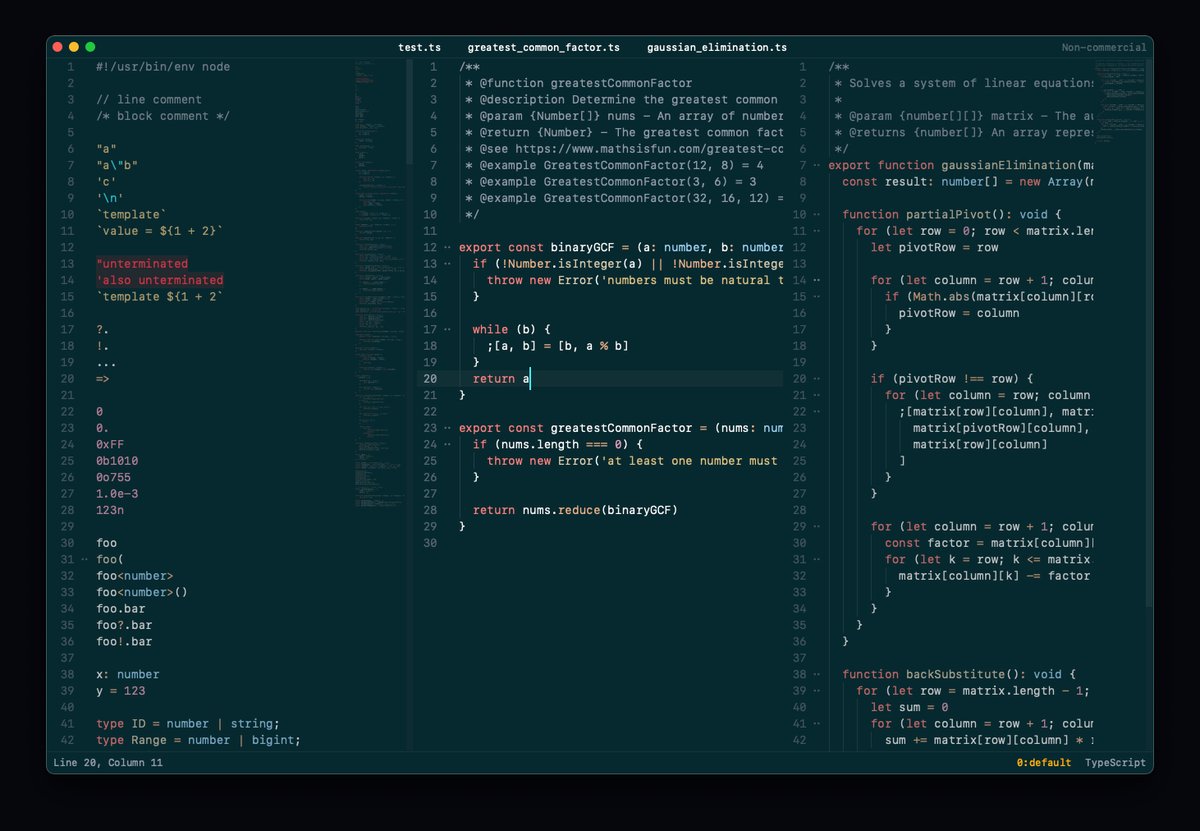Viewport: 1200px width, 831px height.
Task: Click the 0:default status item
Action: [x=1043, y=762]
